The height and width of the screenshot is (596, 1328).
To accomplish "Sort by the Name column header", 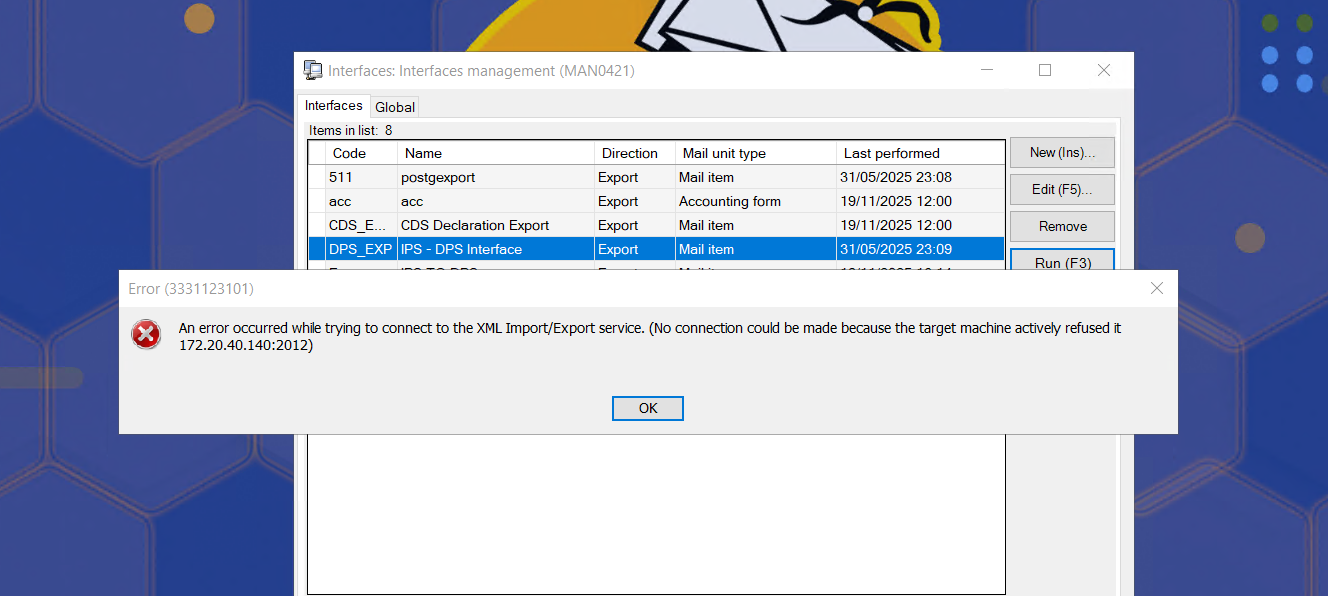I will point(496,153).
